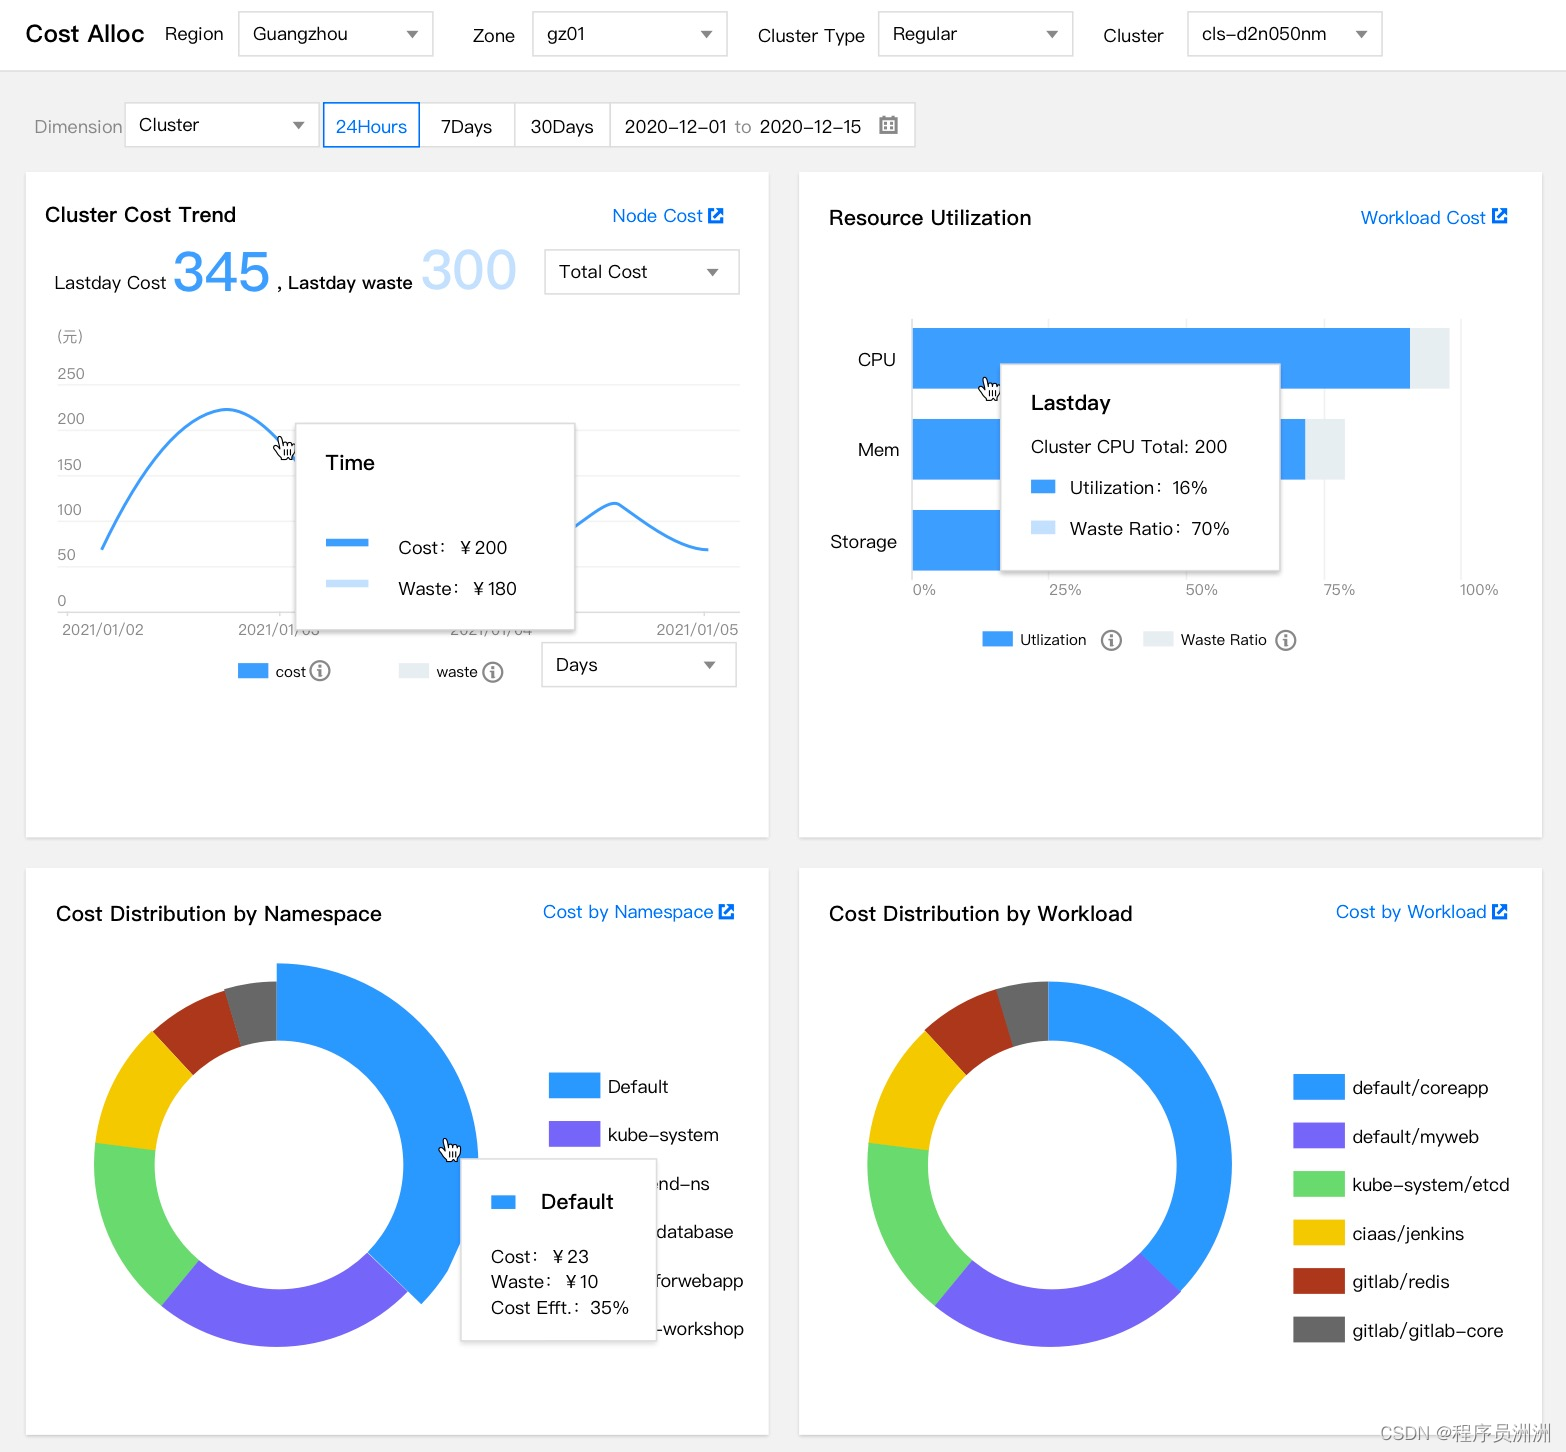Click the gitlab/gitlab-core legend swatch
1566x1452 pixels.
click(x=1318, y=1329)
